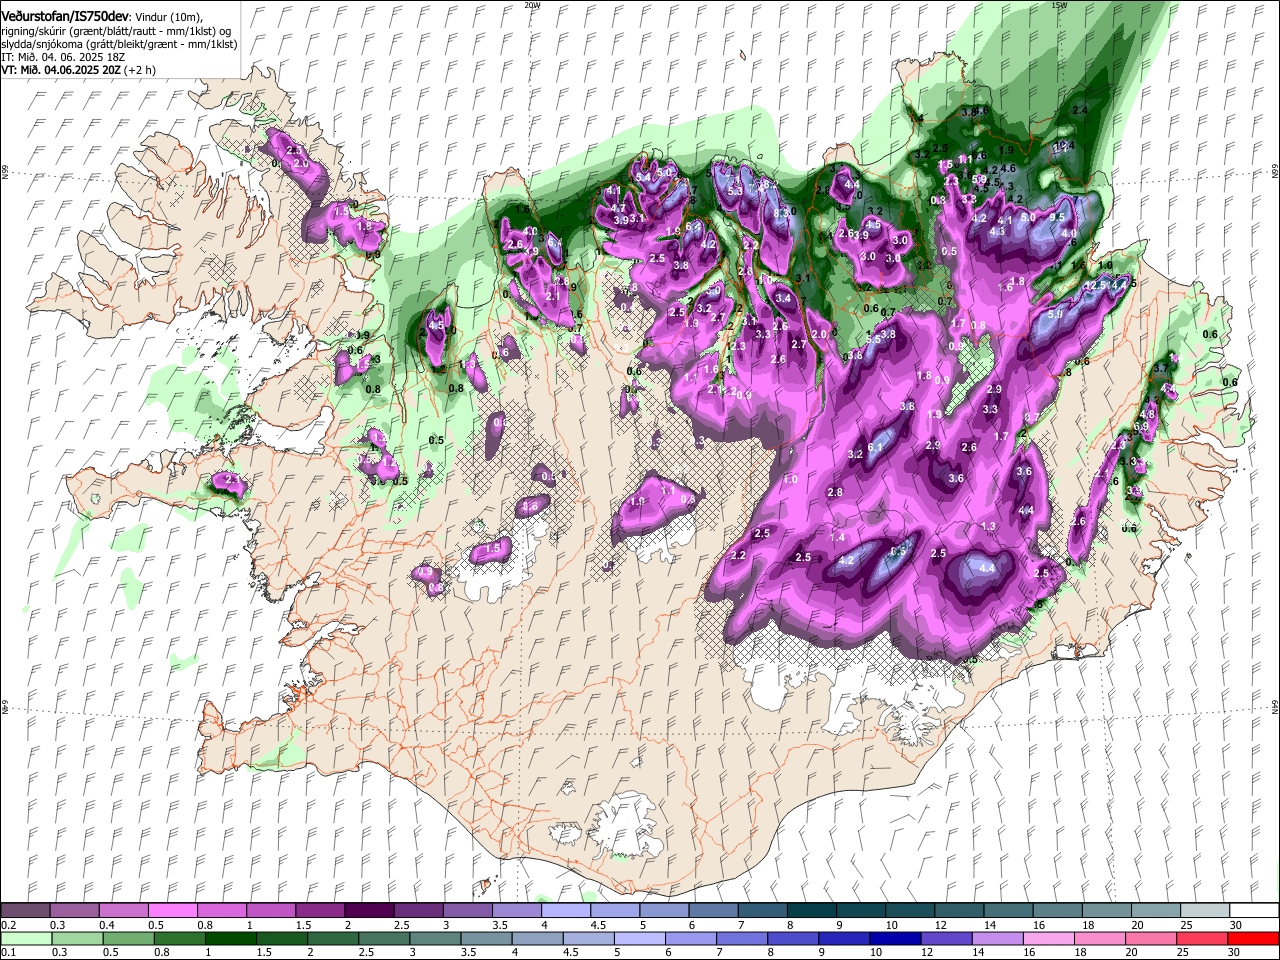Screen dimensions: 1280x960
Task: Click the '9.5' precipitation value on the map
Action: pos(1056,217)
